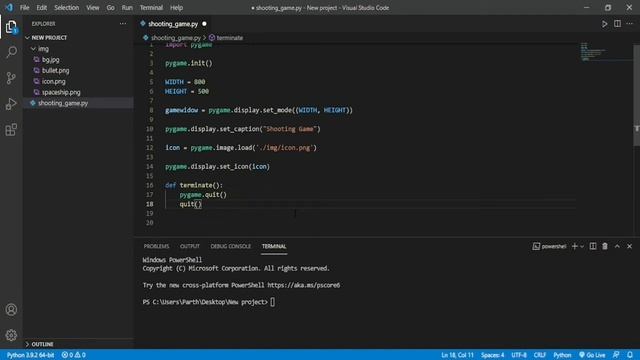The image size is (640, 360).
Task: Split the editor to the right
Action: [x=617, y=24]
